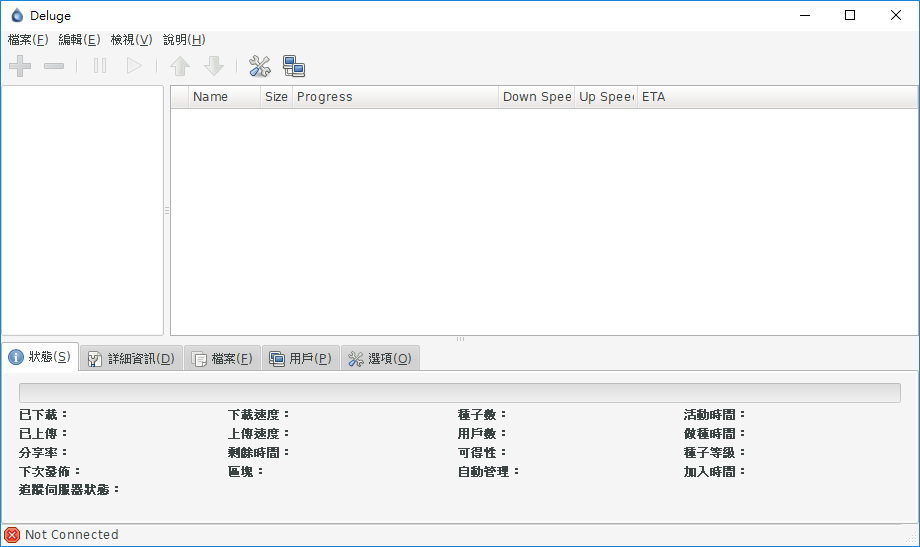Sort by the ETA column header

(777, 97)
